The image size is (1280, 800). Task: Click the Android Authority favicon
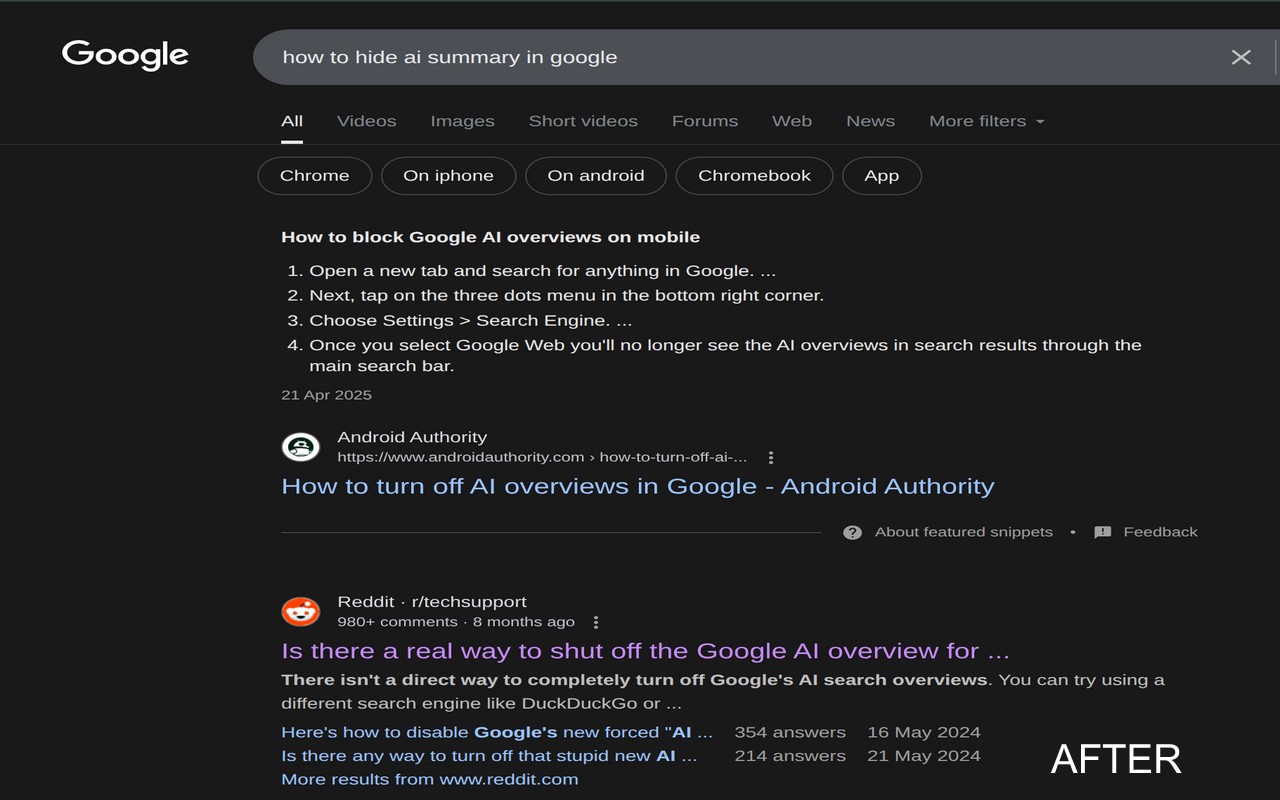[x=301, y=447]
